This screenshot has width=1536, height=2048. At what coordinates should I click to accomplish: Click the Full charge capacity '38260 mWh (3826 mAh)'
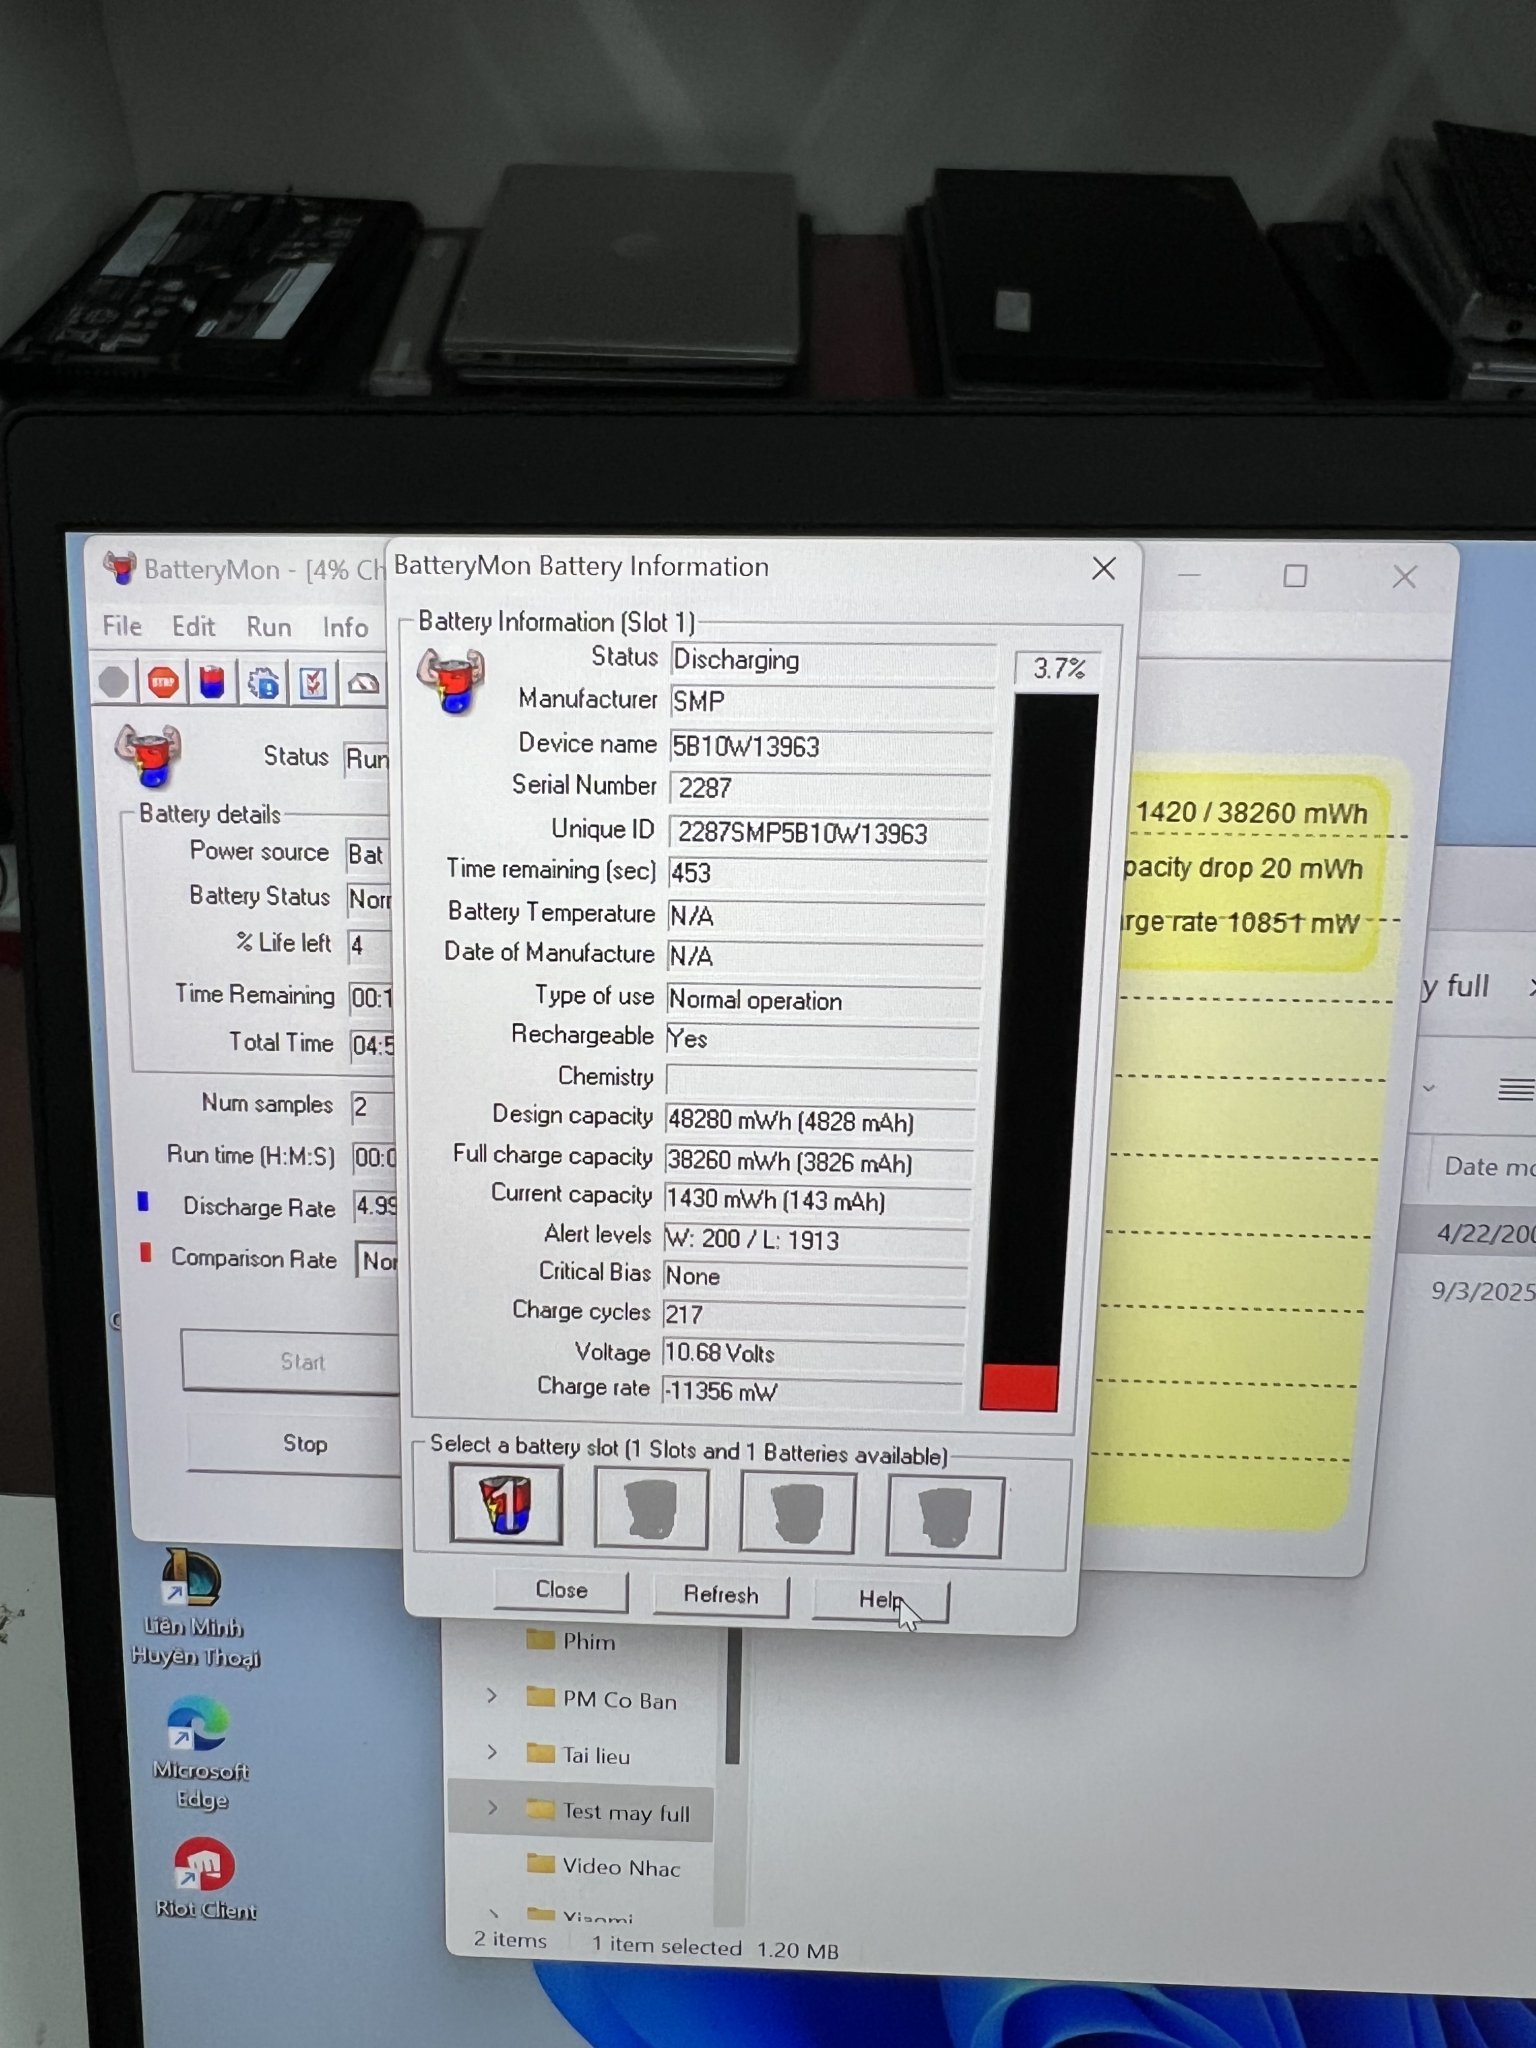tap(819, 1162)
